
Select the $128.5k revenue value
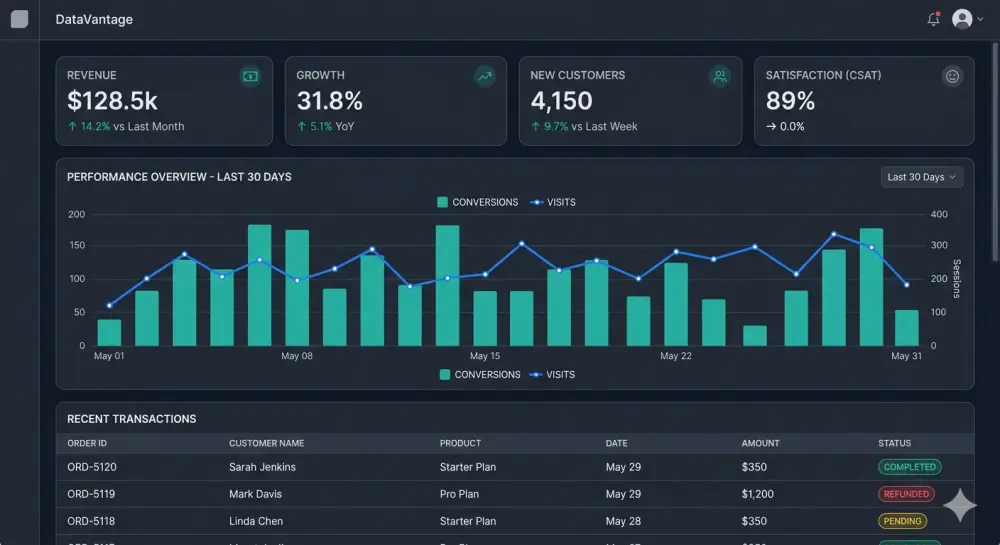[x=112, y=101]
